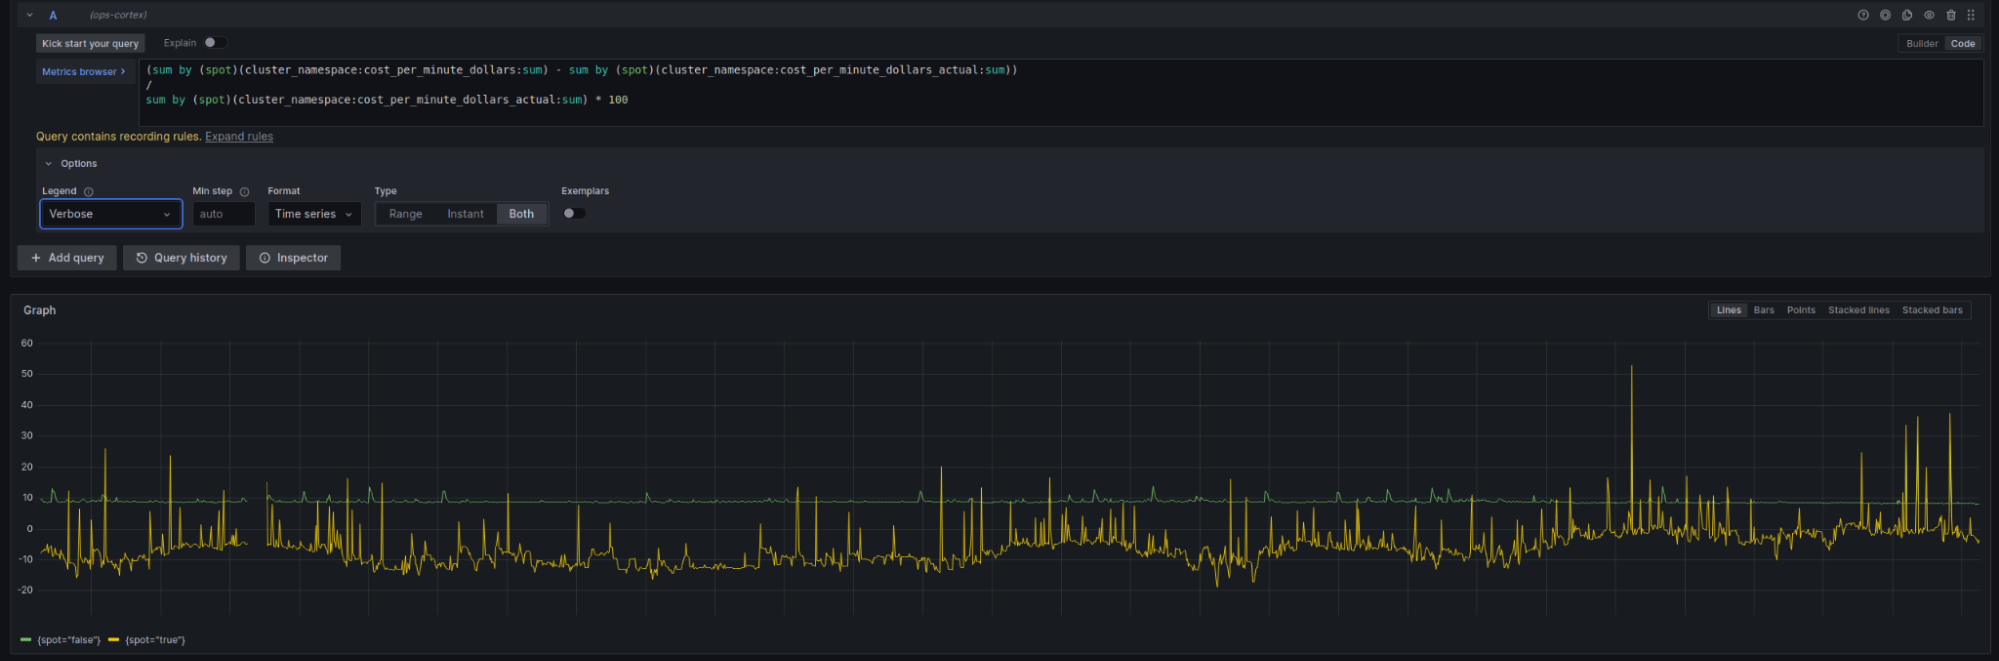Click the Min step info icon
The height and width of the screenshot is (661, 1999).
coord(244,192)
